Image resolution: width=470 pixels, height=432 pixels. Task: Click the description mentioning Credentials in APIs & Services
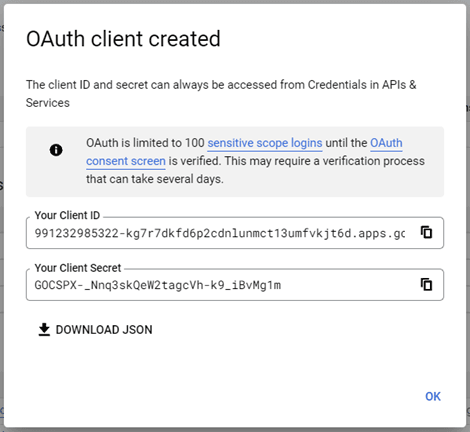coord(221,94)
